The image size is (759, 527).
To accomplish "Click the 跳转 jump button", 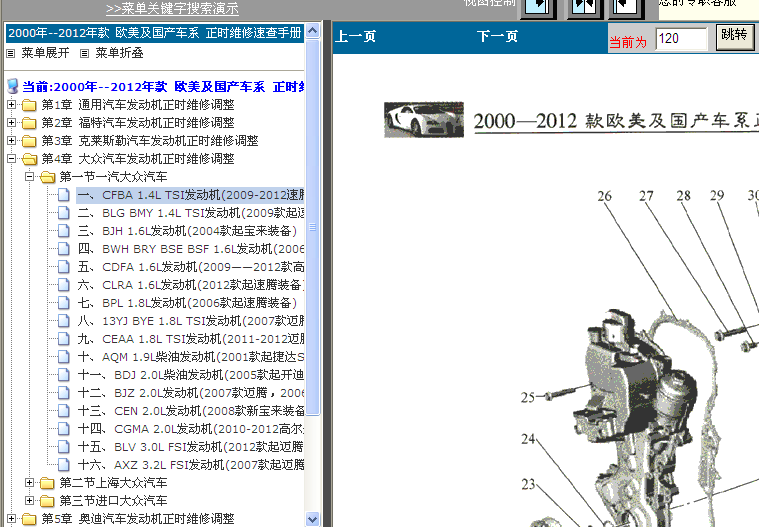I will [734, 37].
